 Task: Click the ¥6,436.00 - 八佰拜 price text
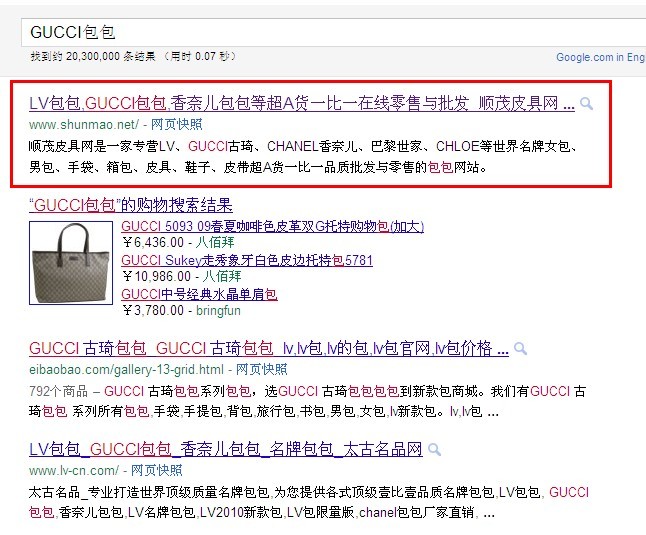pos(178,242)
